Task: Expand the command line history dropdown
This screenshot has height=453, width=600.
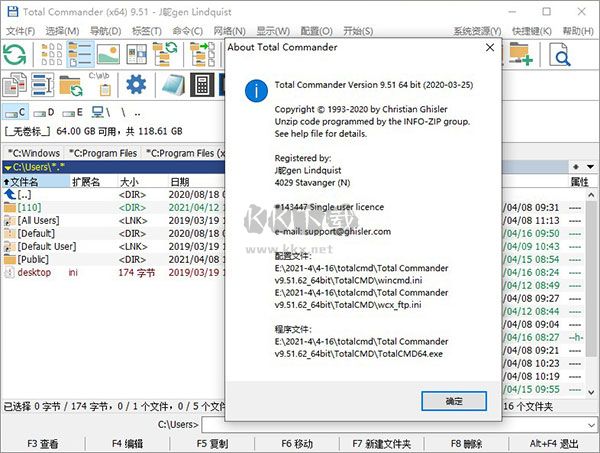Action: [x=591, y=425]
